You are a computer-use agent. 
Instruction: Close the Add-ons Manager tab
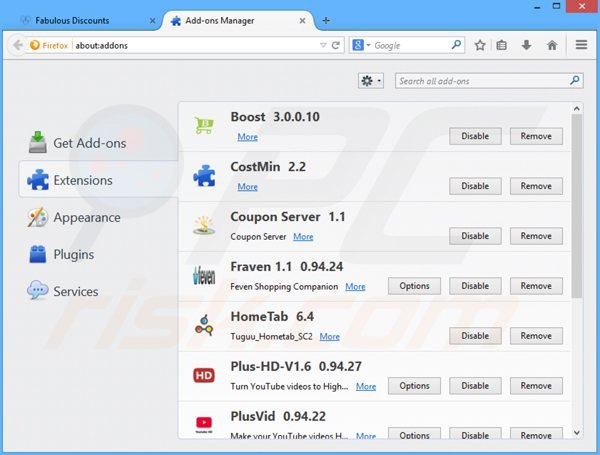[x=302, y=21]
